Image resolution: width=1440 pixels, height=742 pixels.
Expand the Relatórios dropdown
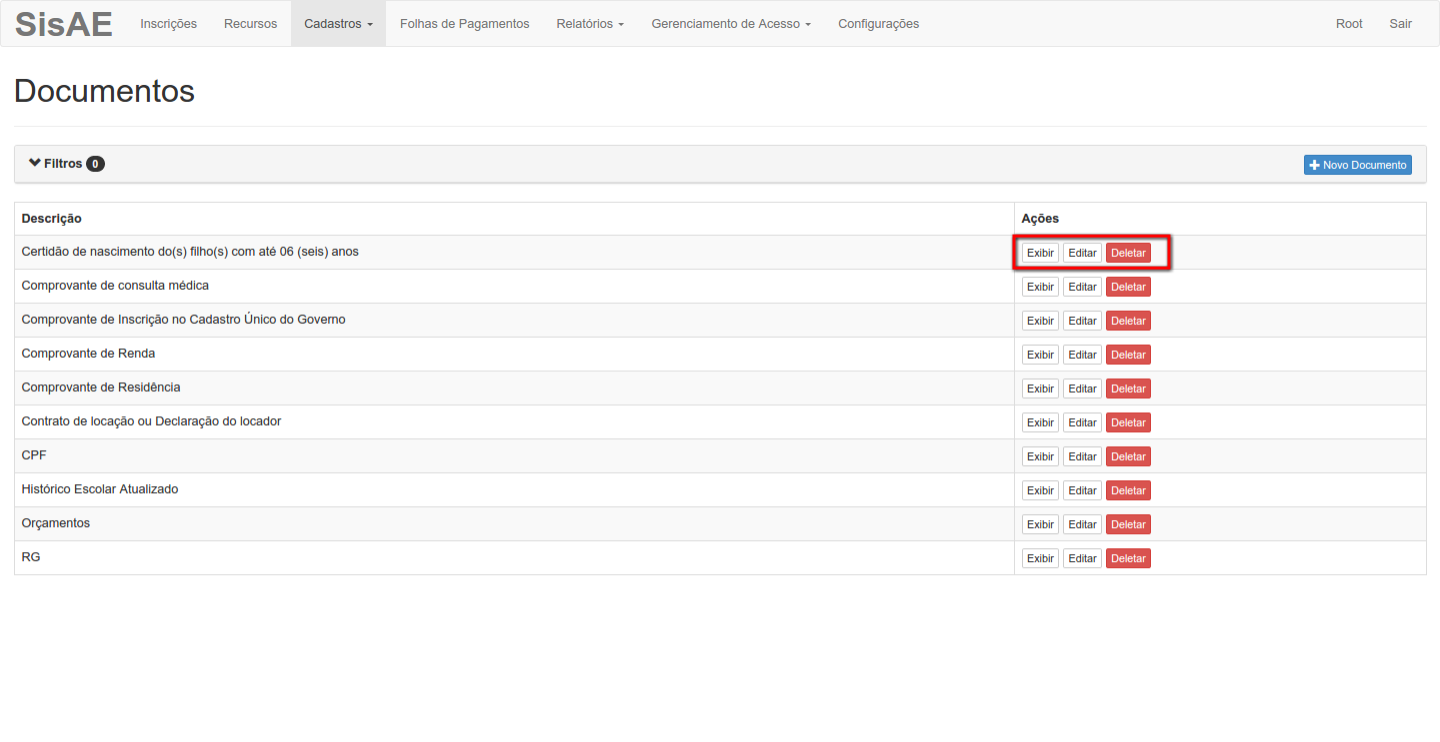click(x=590, y=24)
